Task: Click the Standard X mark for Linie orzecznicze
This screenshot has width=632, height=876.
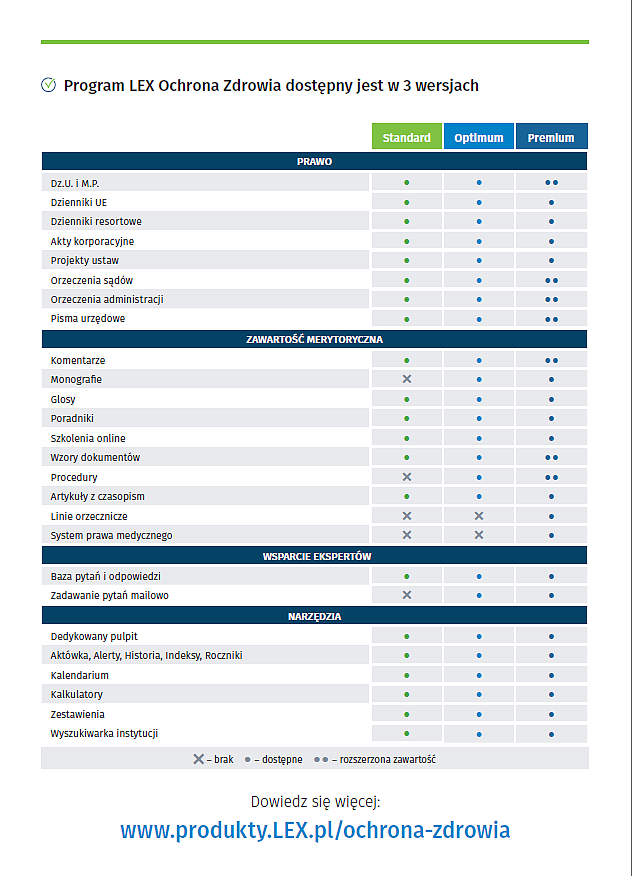Action: click(407, 516)
